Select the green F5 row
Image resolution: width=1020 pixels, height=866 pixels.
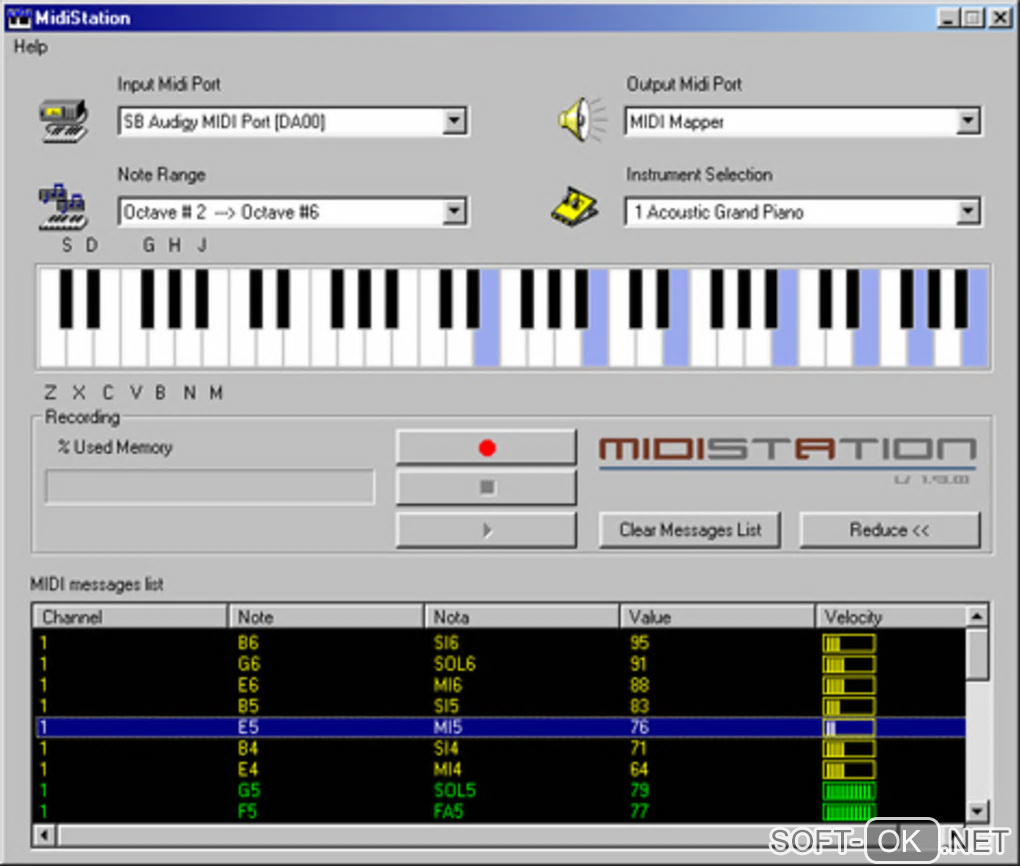click(499, 811)
